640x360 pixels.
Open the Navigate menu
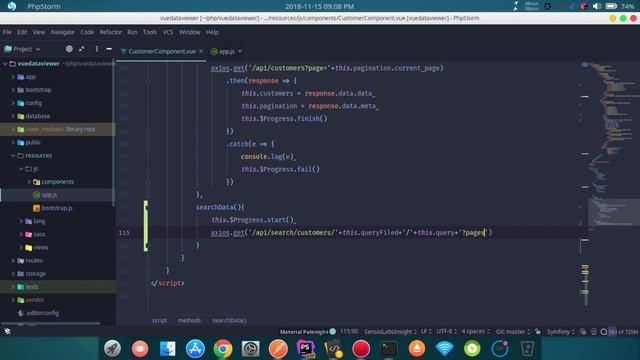62,32
